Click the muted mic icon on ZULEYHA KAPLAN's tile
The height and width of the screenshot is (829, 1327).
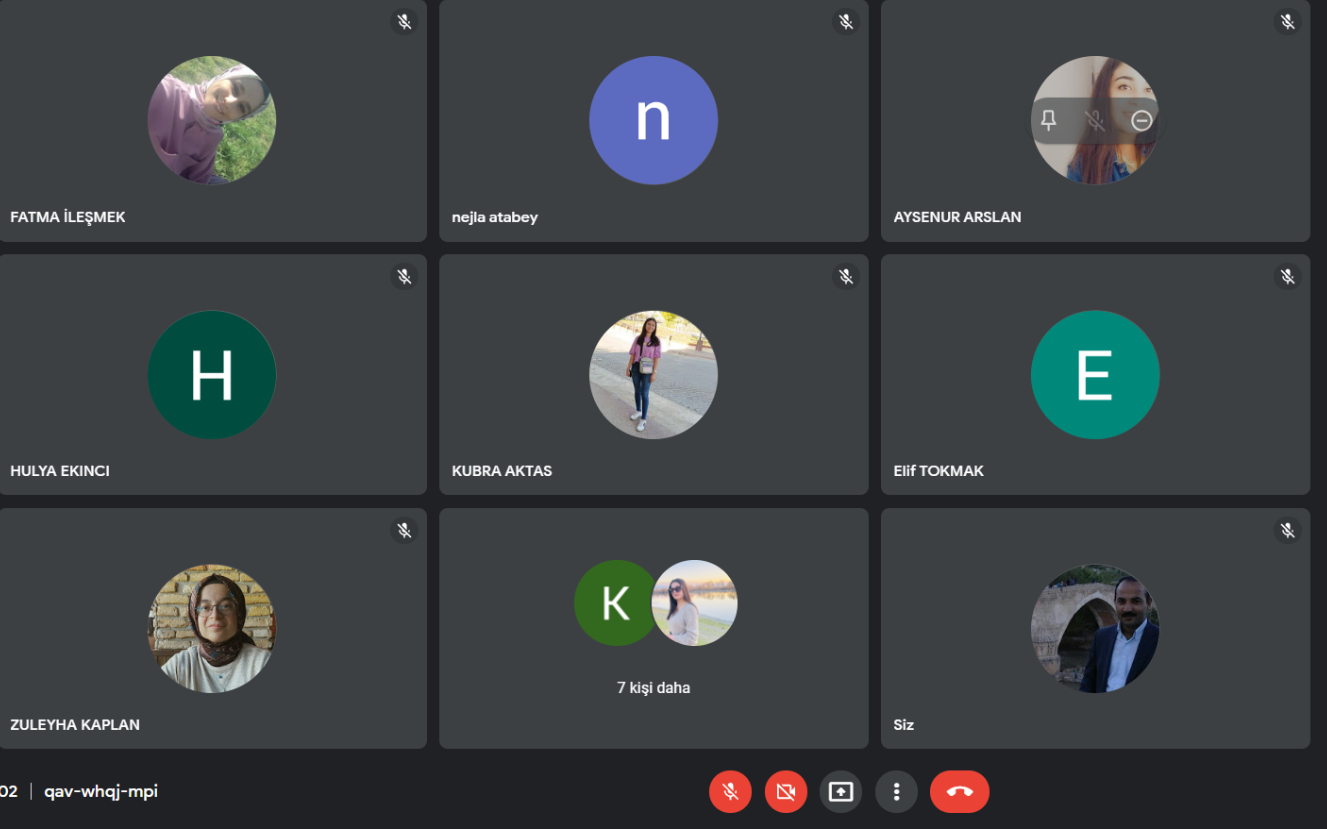pyautogui.click(x=404, y=531)
